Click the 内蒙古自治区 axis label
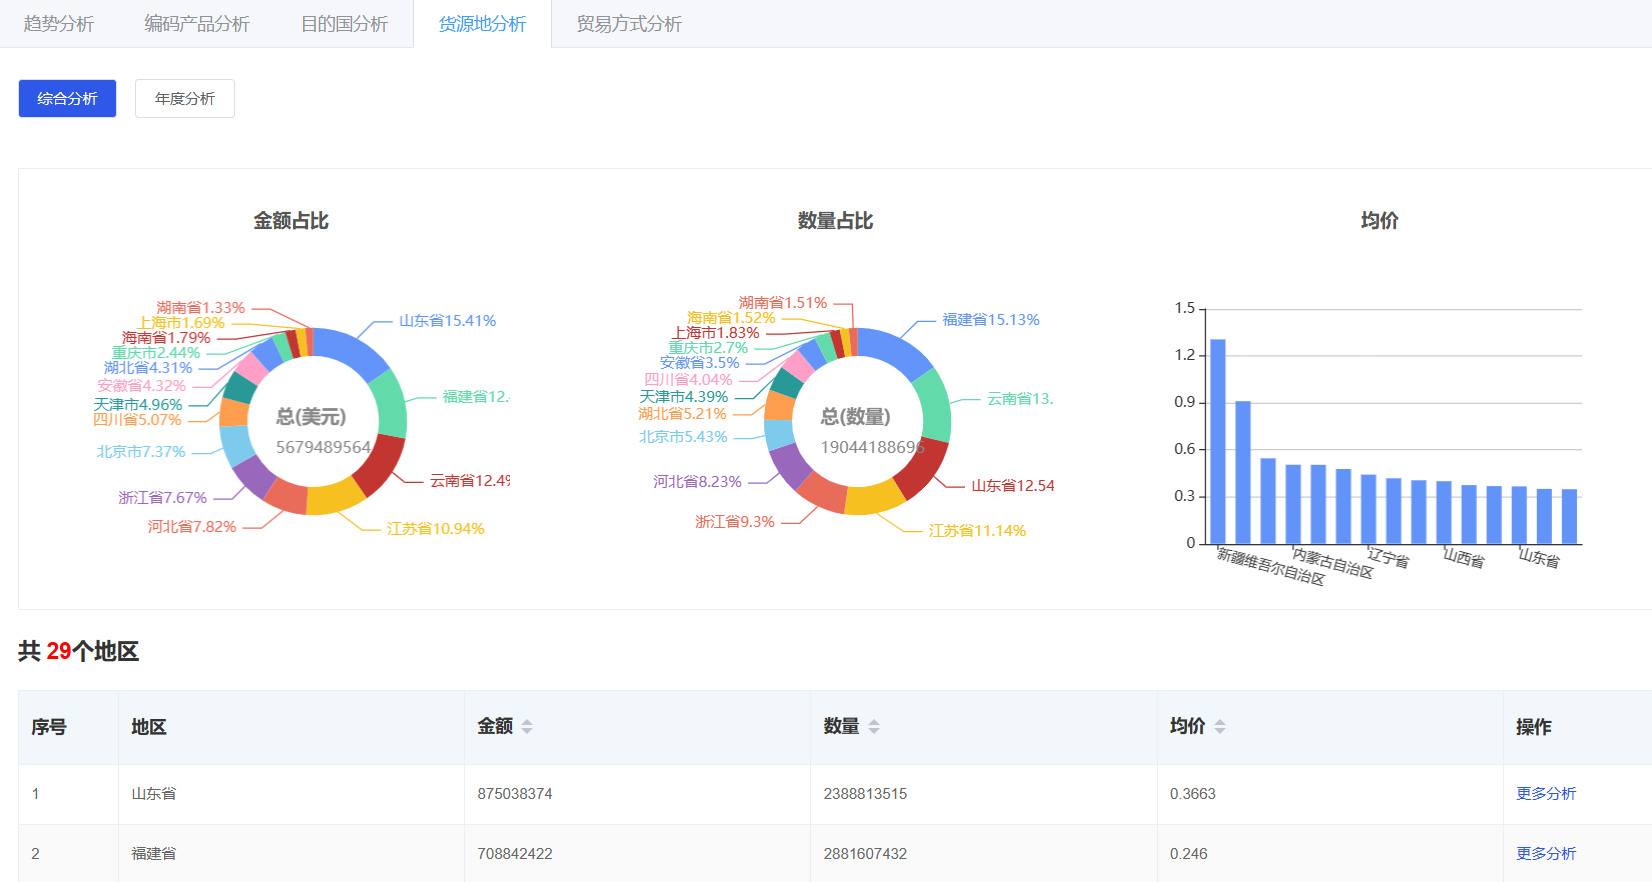 click(x=1333, y=562)
